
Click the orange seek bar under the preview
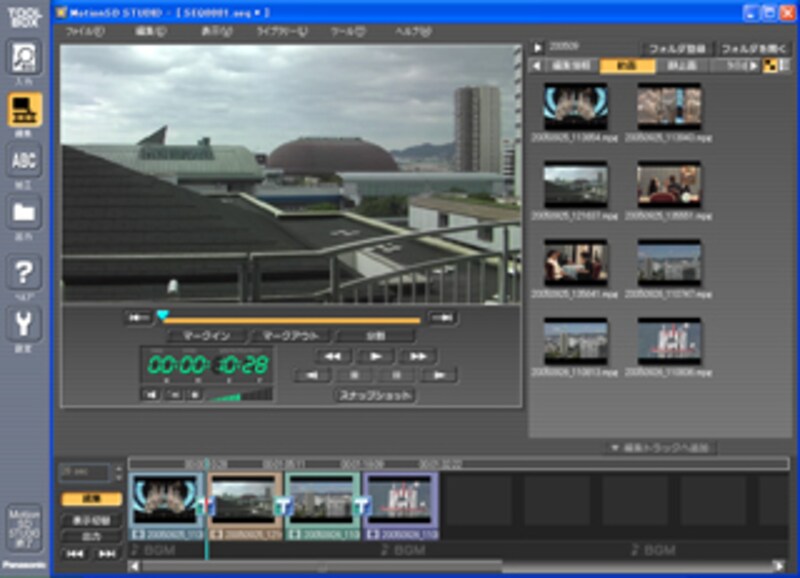(x=290, y=320)
